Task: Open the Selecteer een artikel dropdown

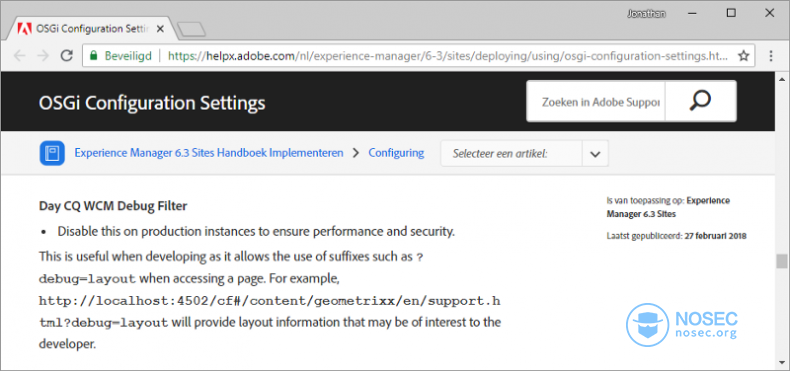Action: point(524,153)
